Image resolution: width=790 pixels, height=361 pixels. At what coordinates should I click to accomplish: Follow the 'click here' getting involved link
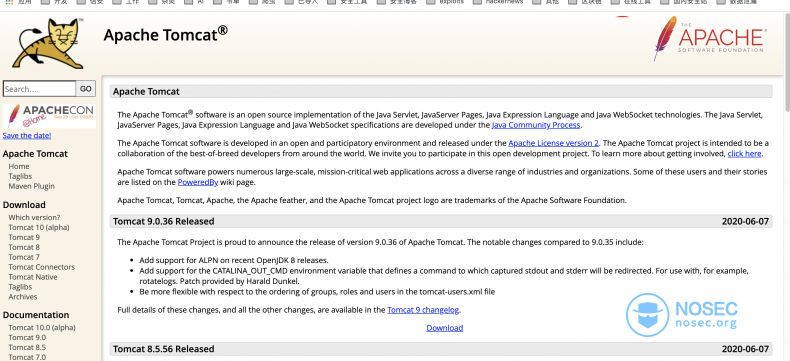(x=745, y=154)
